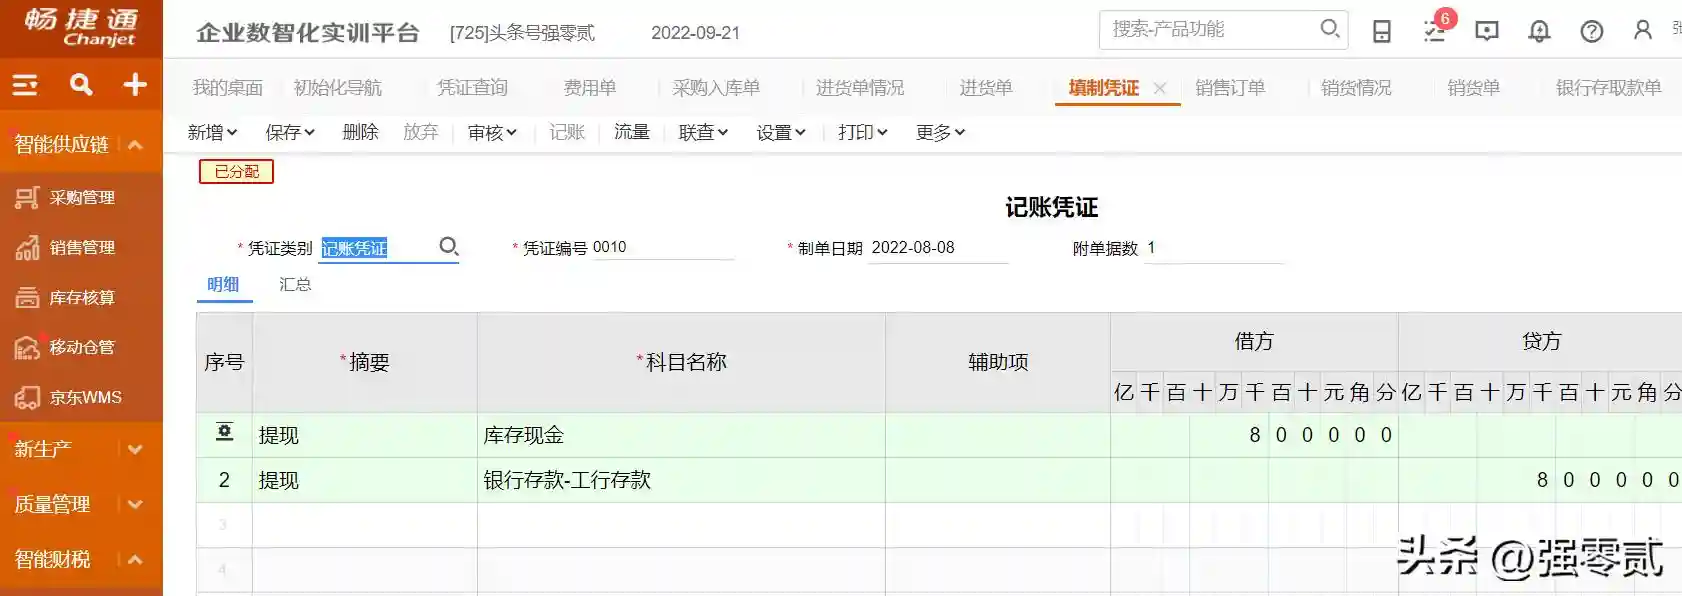The image size is (1682, 596).
Task: Click the sidebar magnifier search icon
Action: 81,85
